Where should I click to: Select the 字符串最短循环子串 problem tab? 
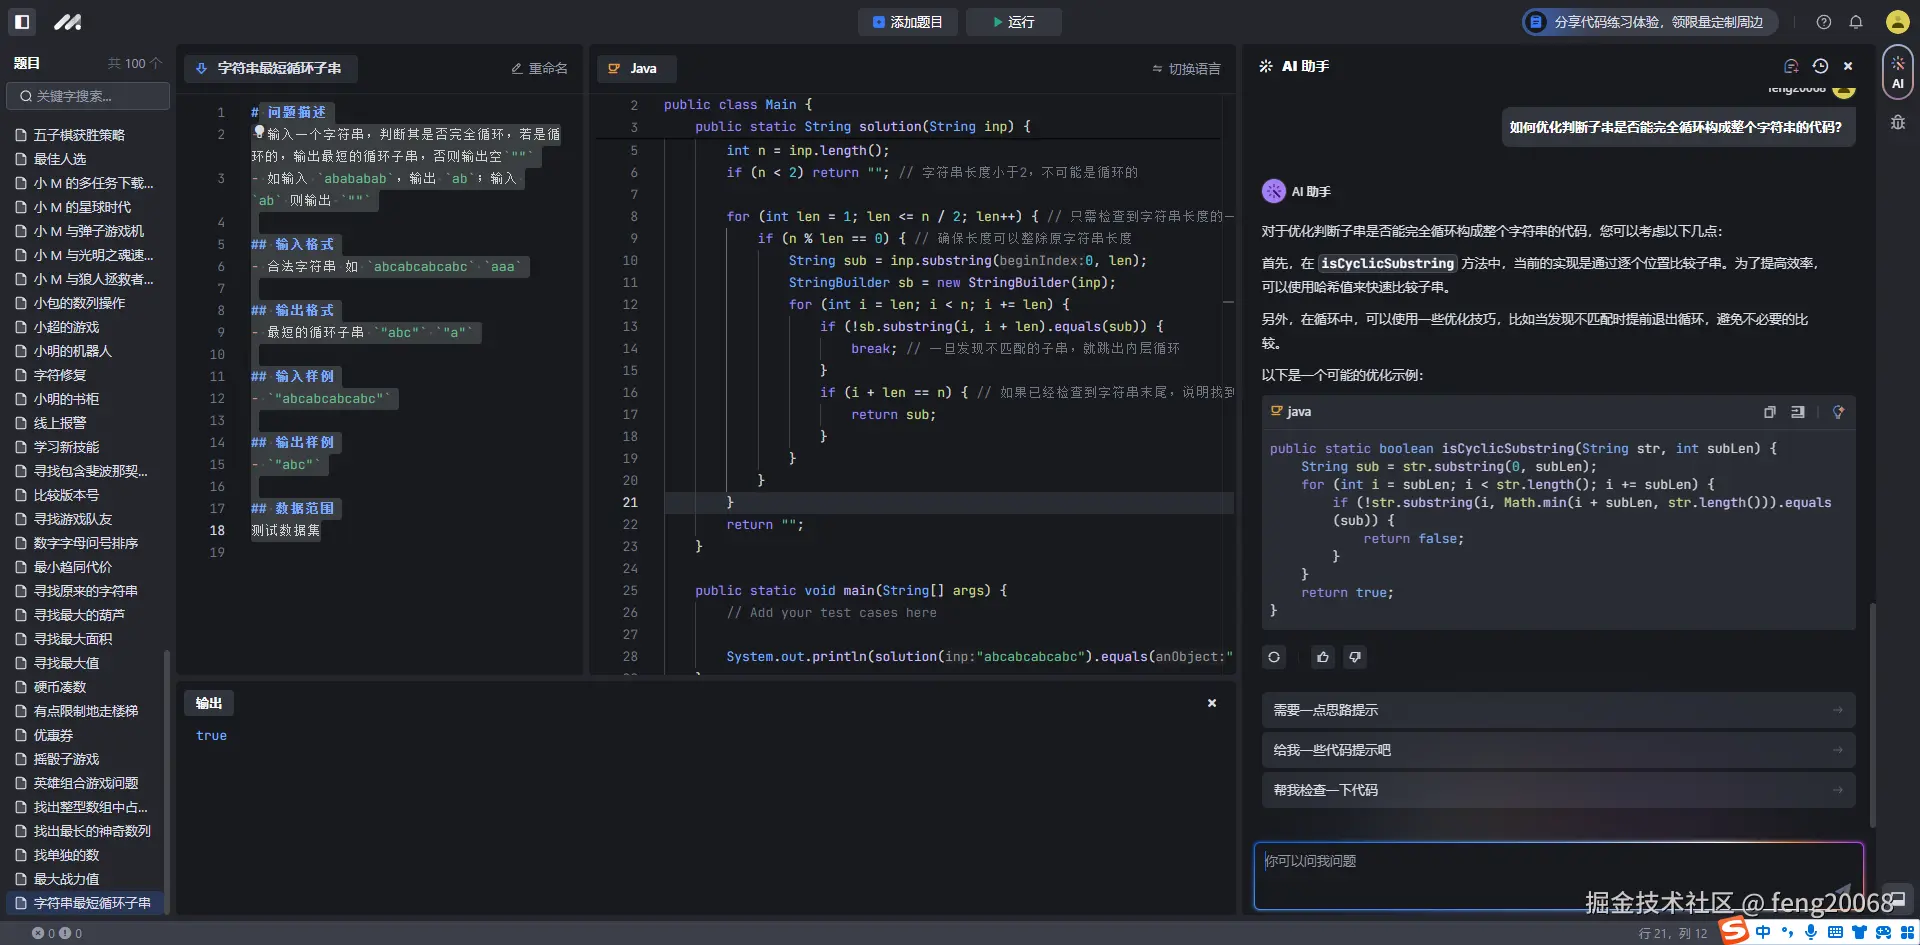[270, 69]
